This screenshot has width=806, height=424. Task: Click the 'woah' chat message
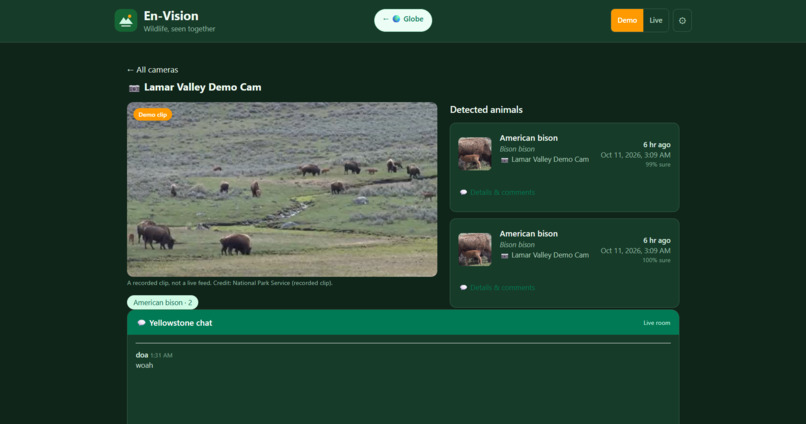[x=144, y=365]
